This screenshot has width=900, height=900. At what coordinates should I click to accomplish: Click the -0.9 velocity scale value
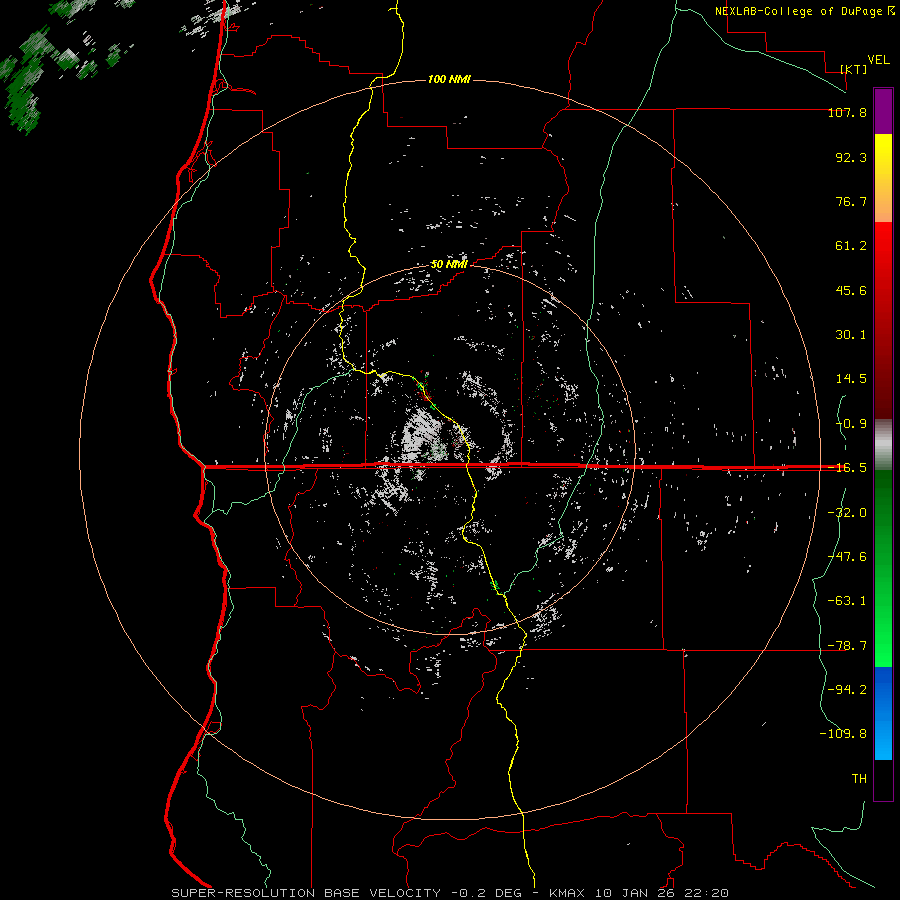(x=851, y=424)
